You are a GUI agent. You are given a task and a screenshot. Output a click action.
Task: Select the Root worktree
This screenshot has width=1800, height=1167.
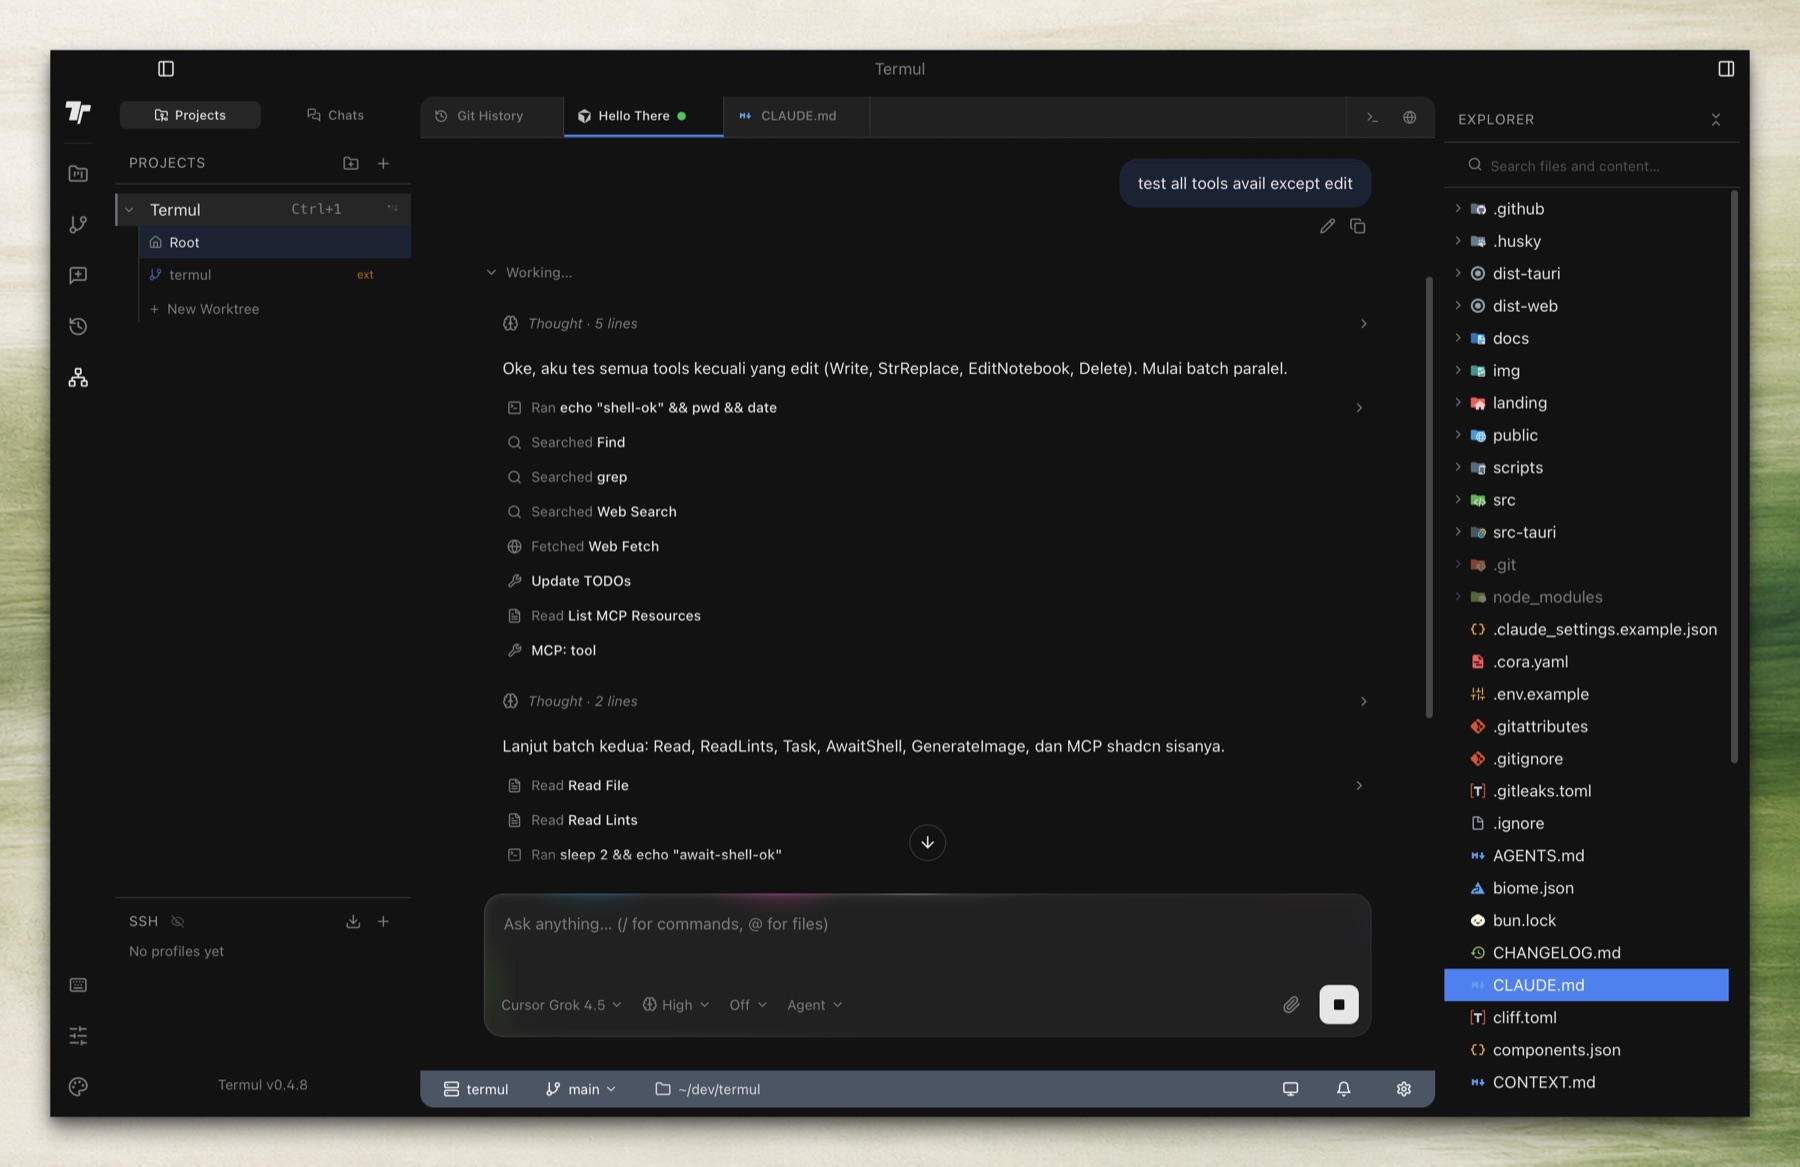point(275,243)
